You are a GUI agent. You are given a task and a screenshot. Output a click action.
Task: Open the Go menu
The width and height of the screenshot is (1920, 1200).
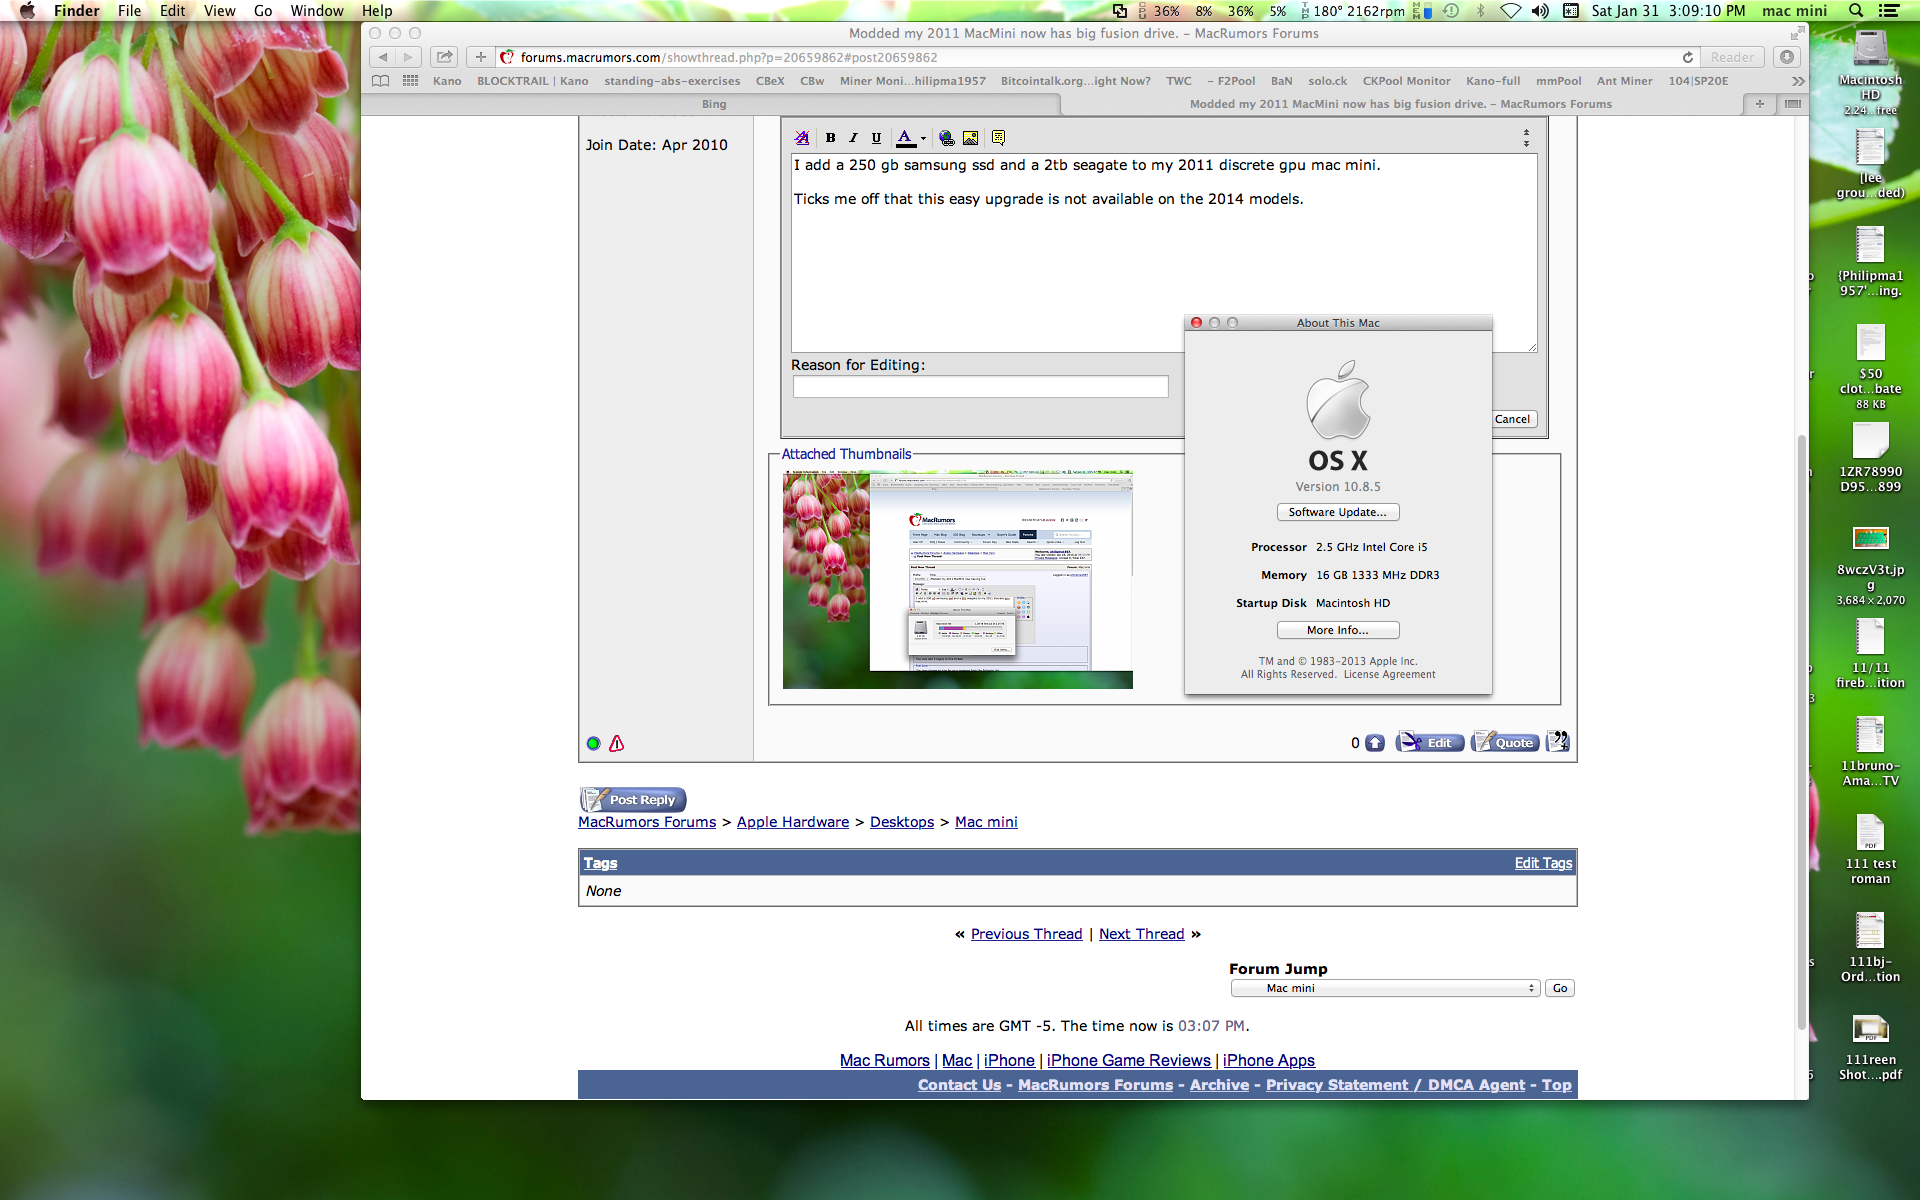(263, 11)
